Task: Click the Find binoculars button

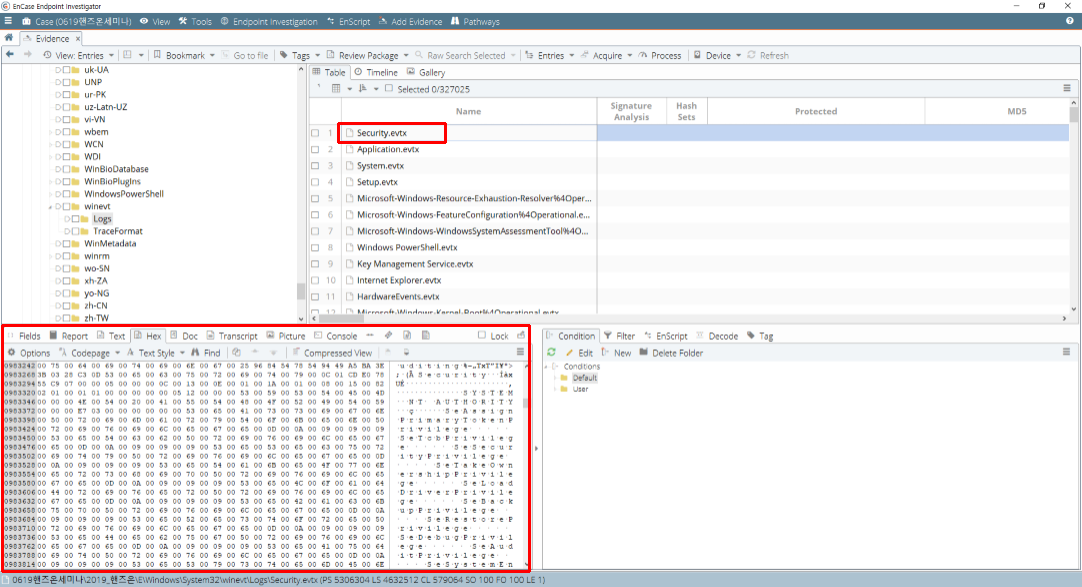Action: click(x=206, y=352)
